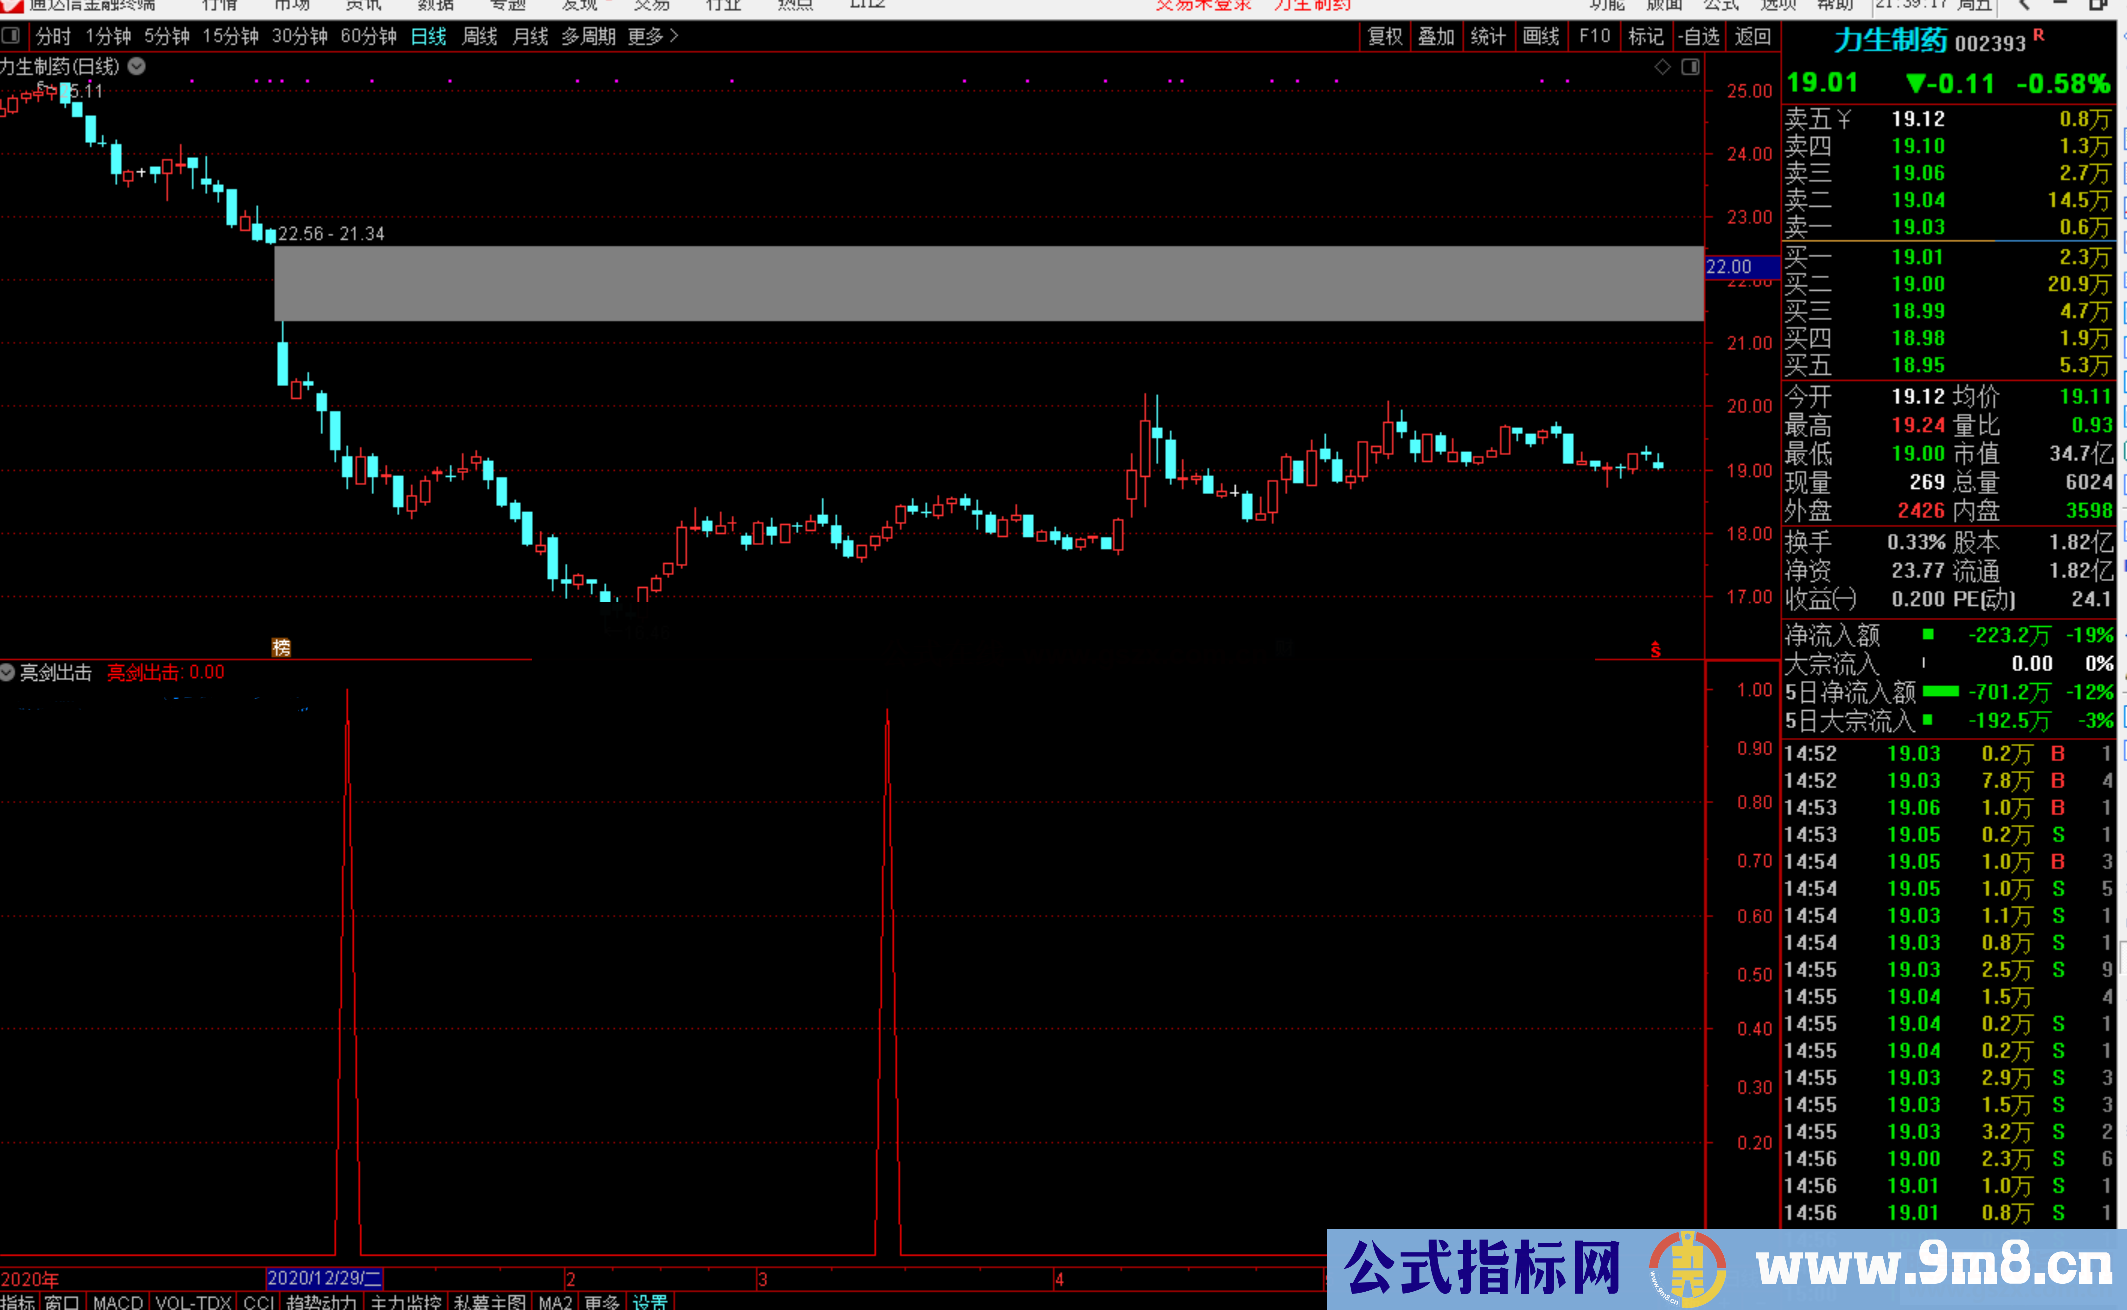2127x1310 pixels.
Task: Select MA2 indicator tab
Action: coord(555,1301)
